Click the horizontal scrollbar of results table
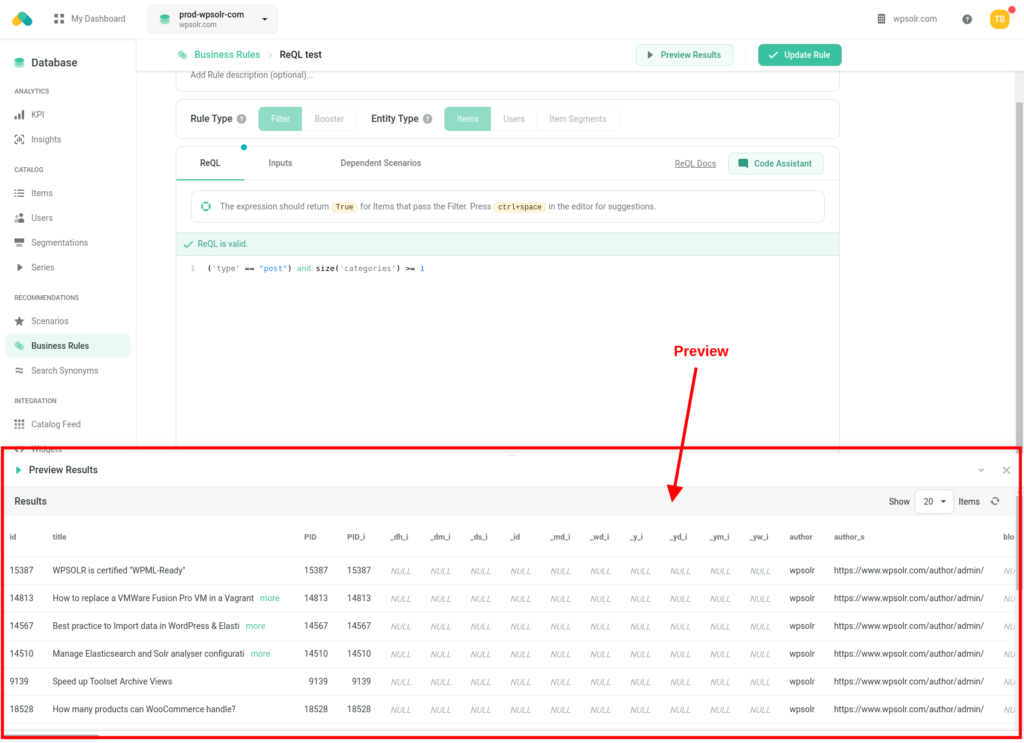The image size is (1024, 743). (x=52, y=736)
